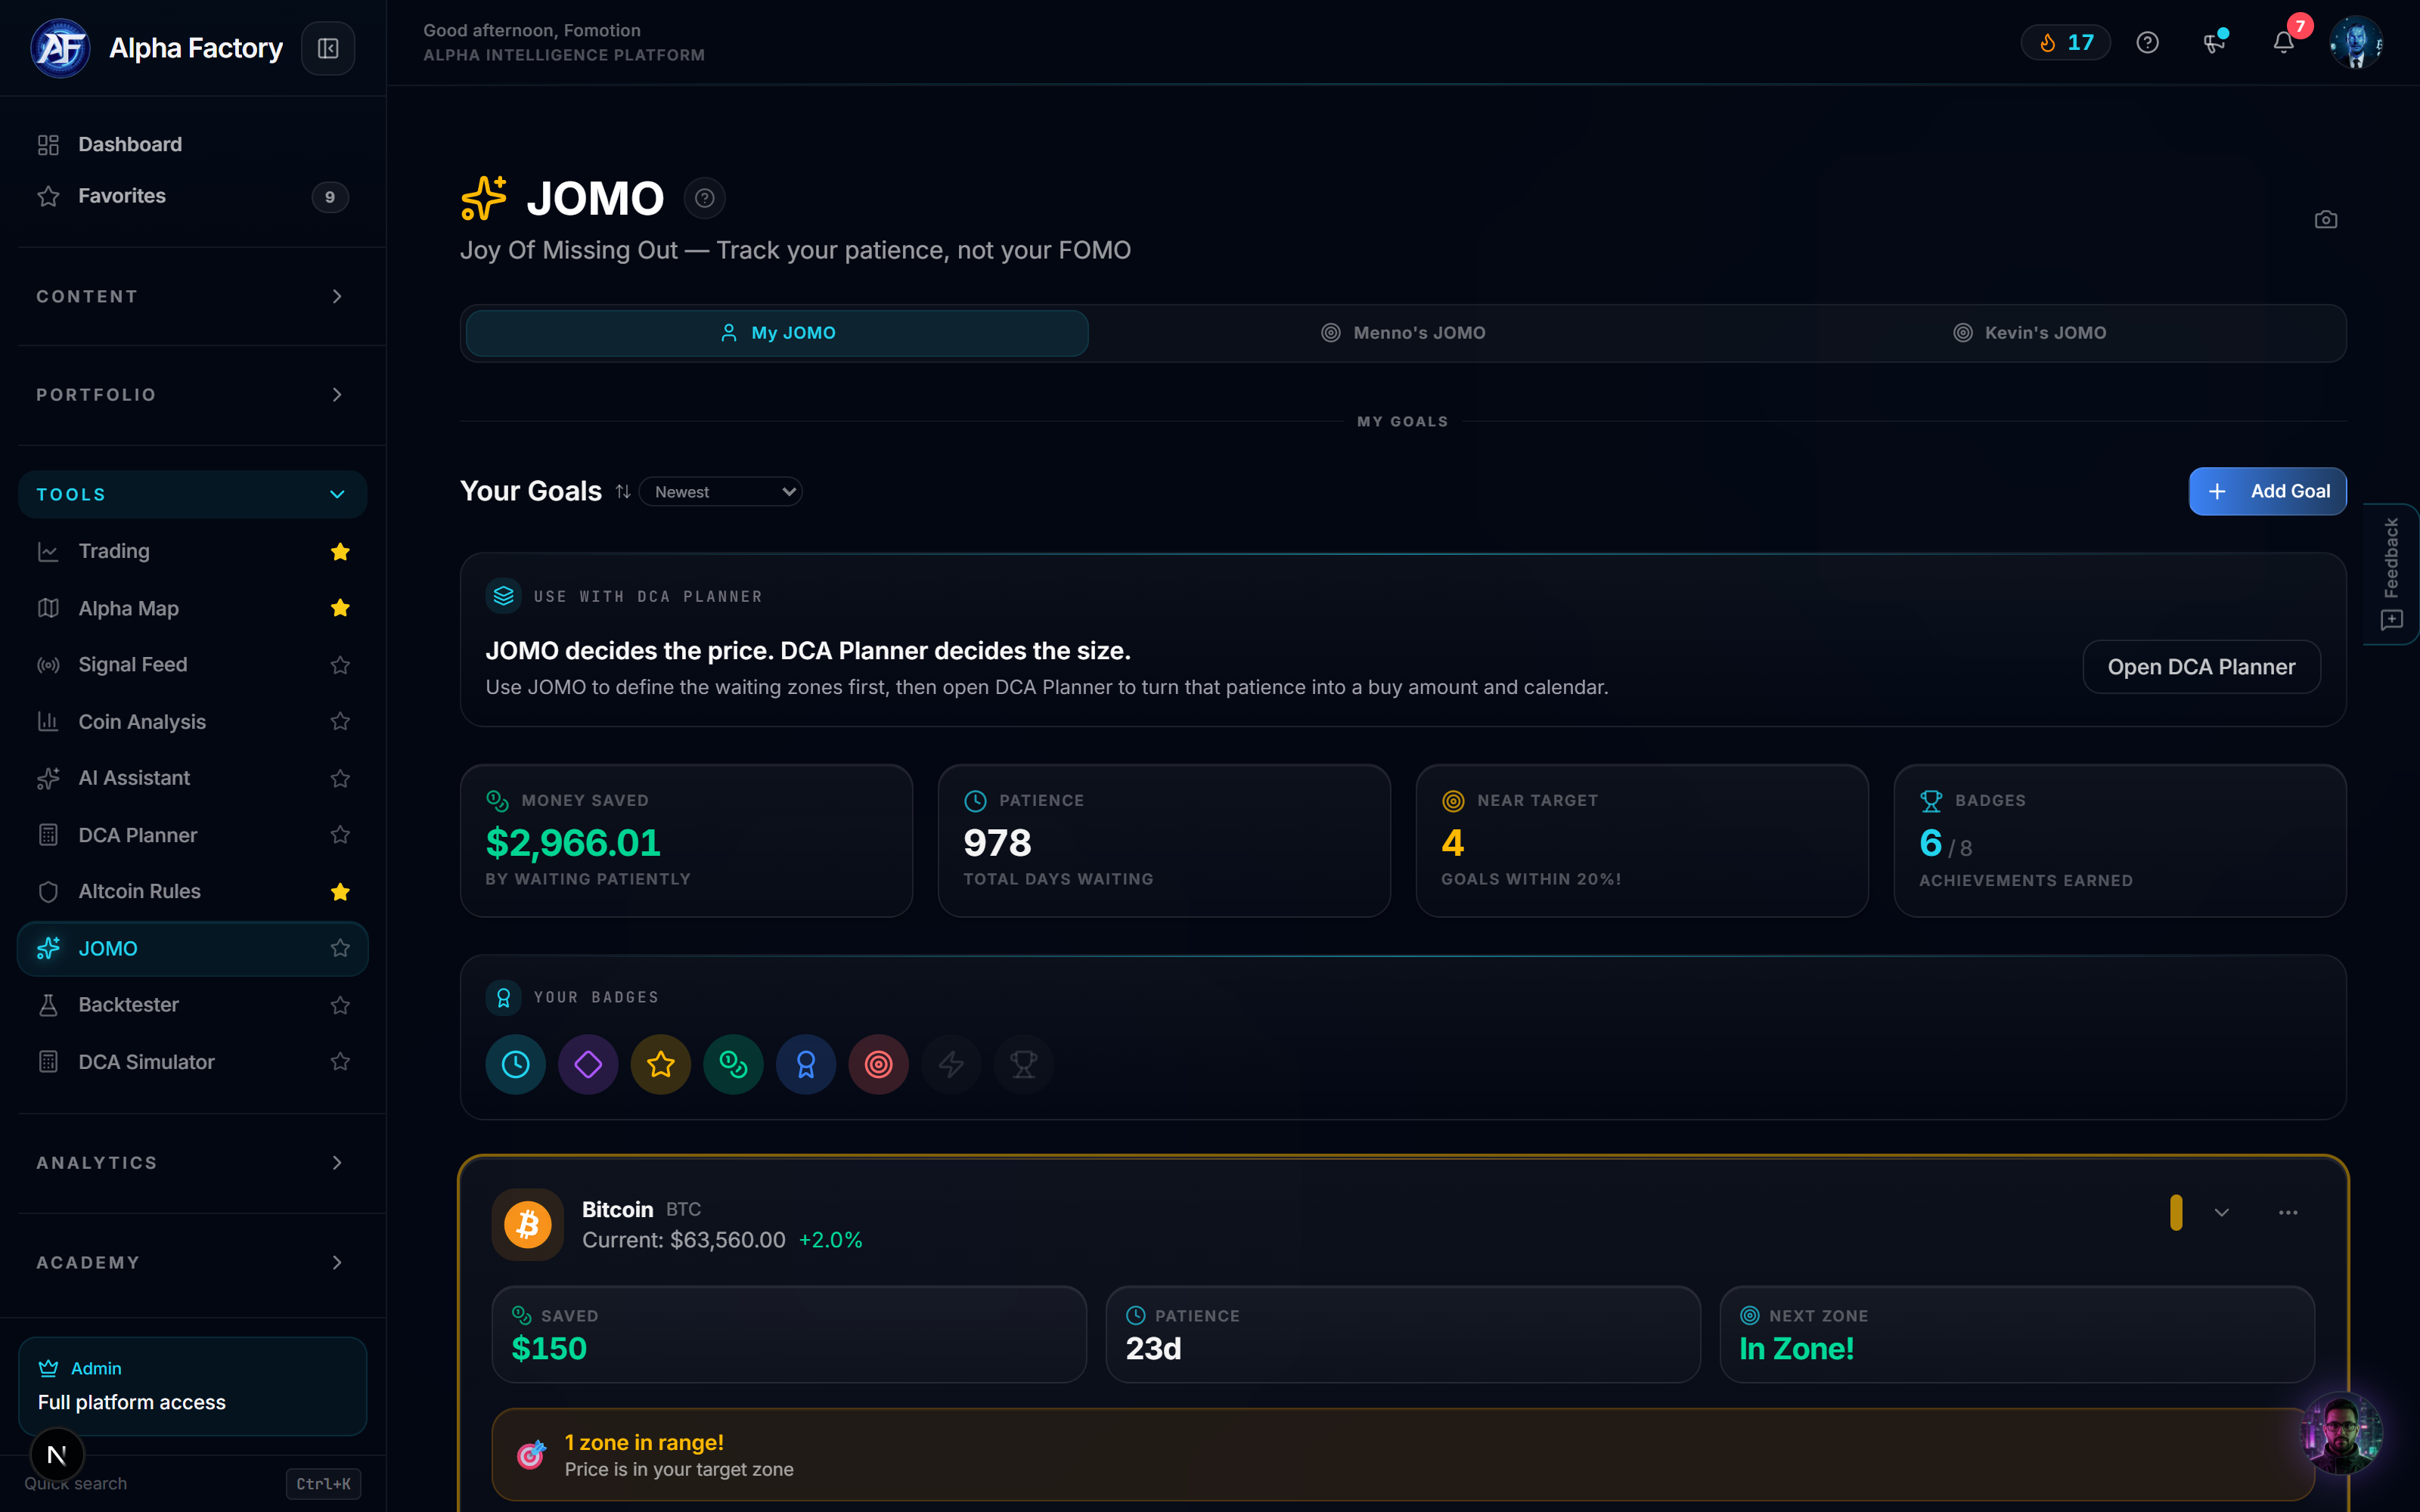Switch to Menno's JOMO tab
This screenshot has width=2420, height=1512.
[1403, 333]
